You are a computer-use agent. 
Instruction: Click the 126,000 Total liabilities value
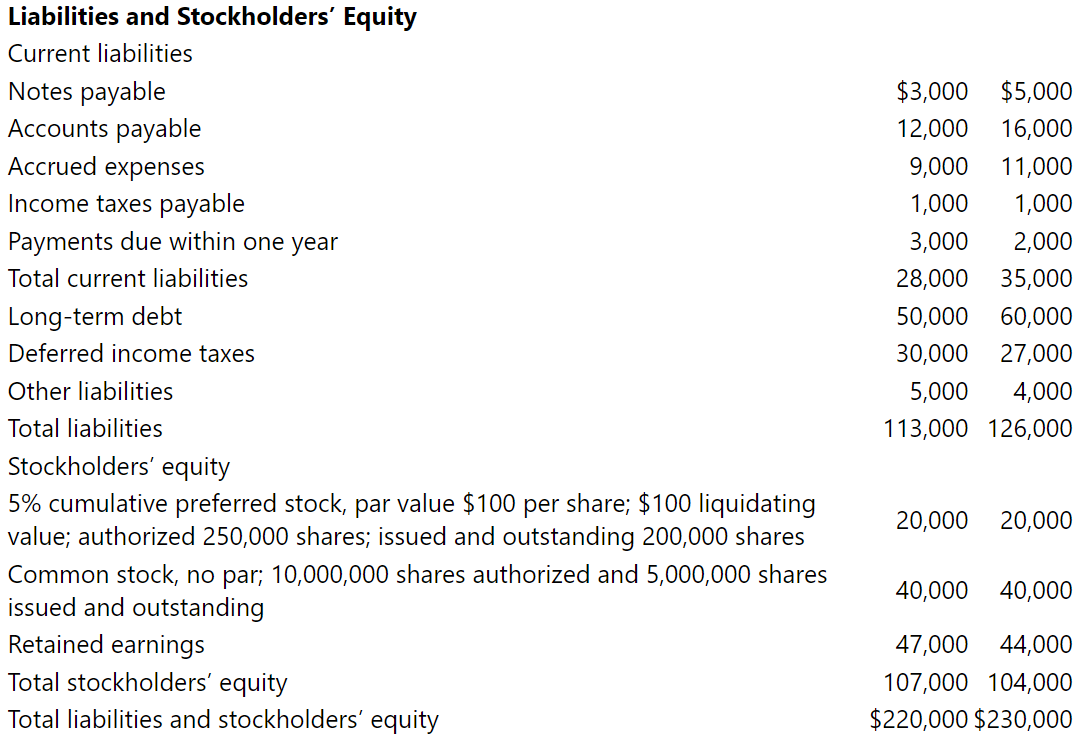pos(1030,429)
